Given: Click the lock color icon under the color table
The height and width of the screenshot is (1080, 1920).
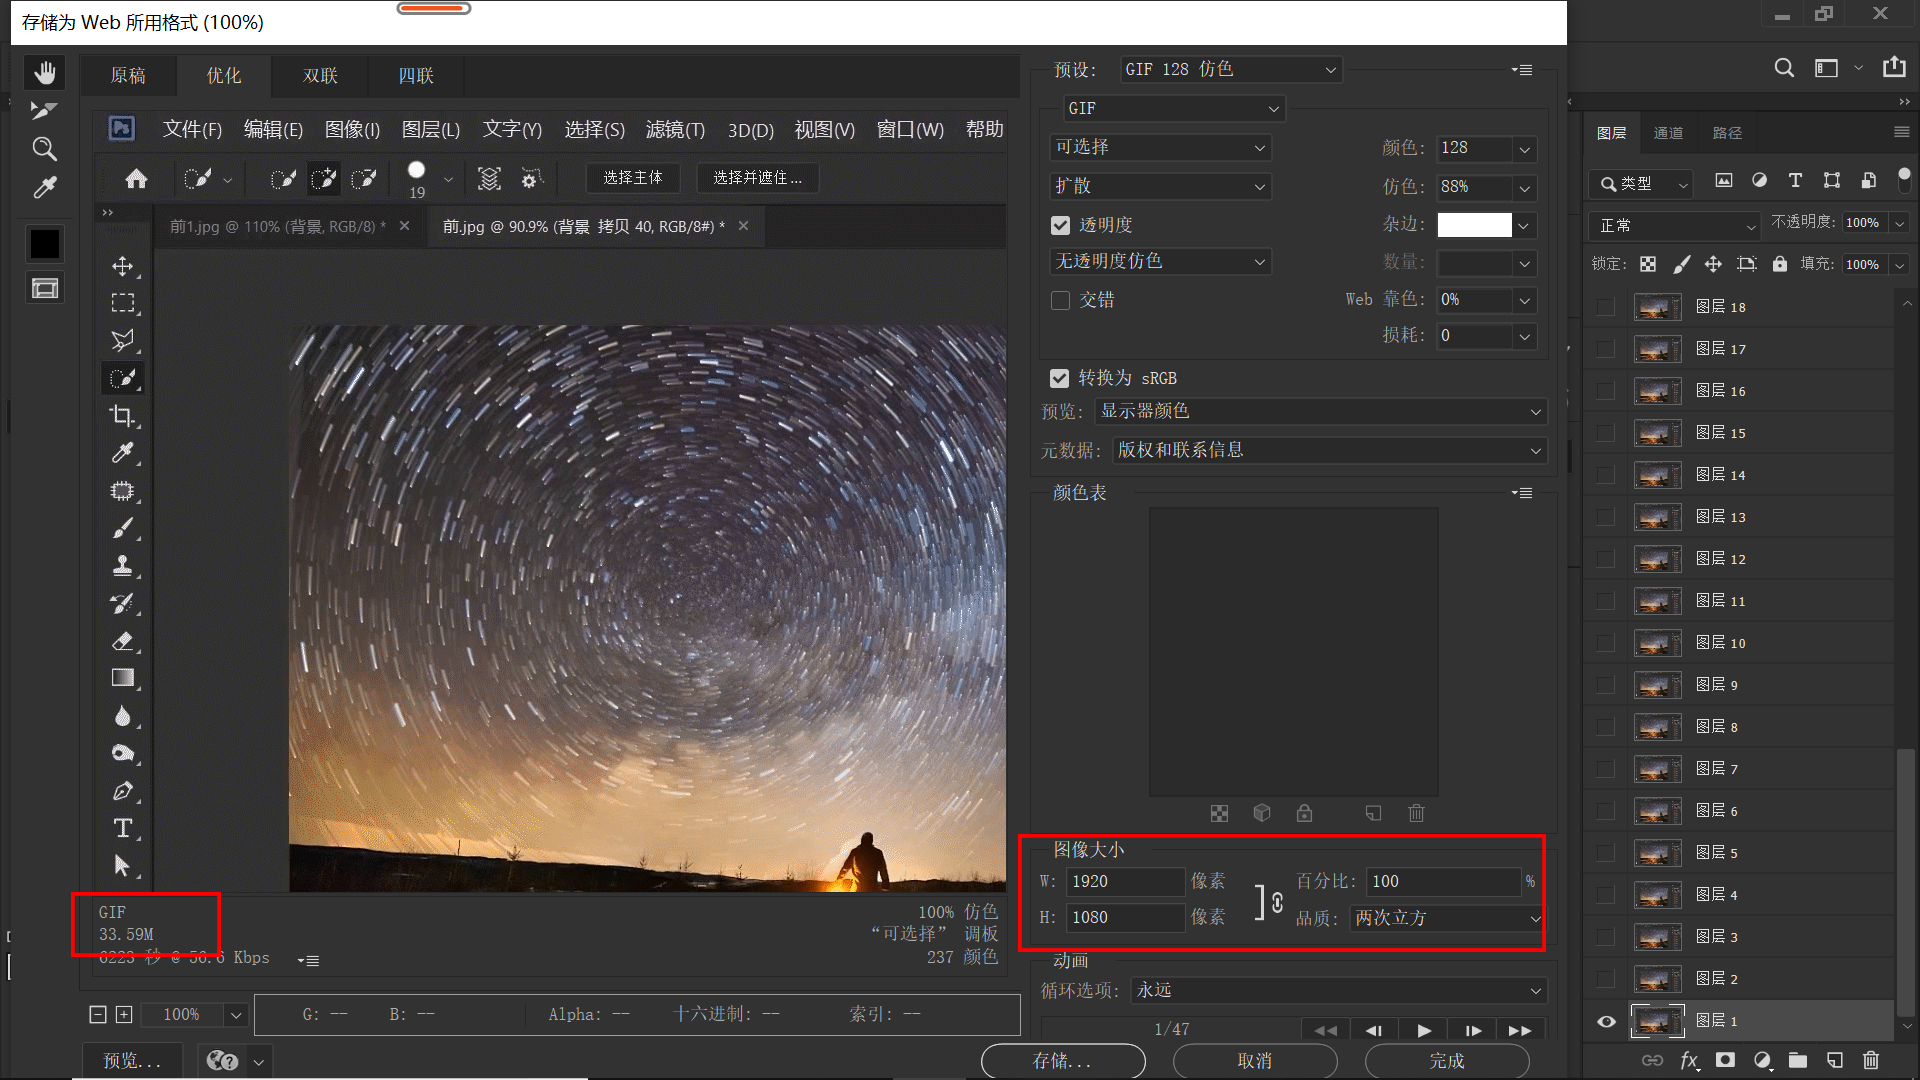Looking at the screenshot, I should (1304, 813).
